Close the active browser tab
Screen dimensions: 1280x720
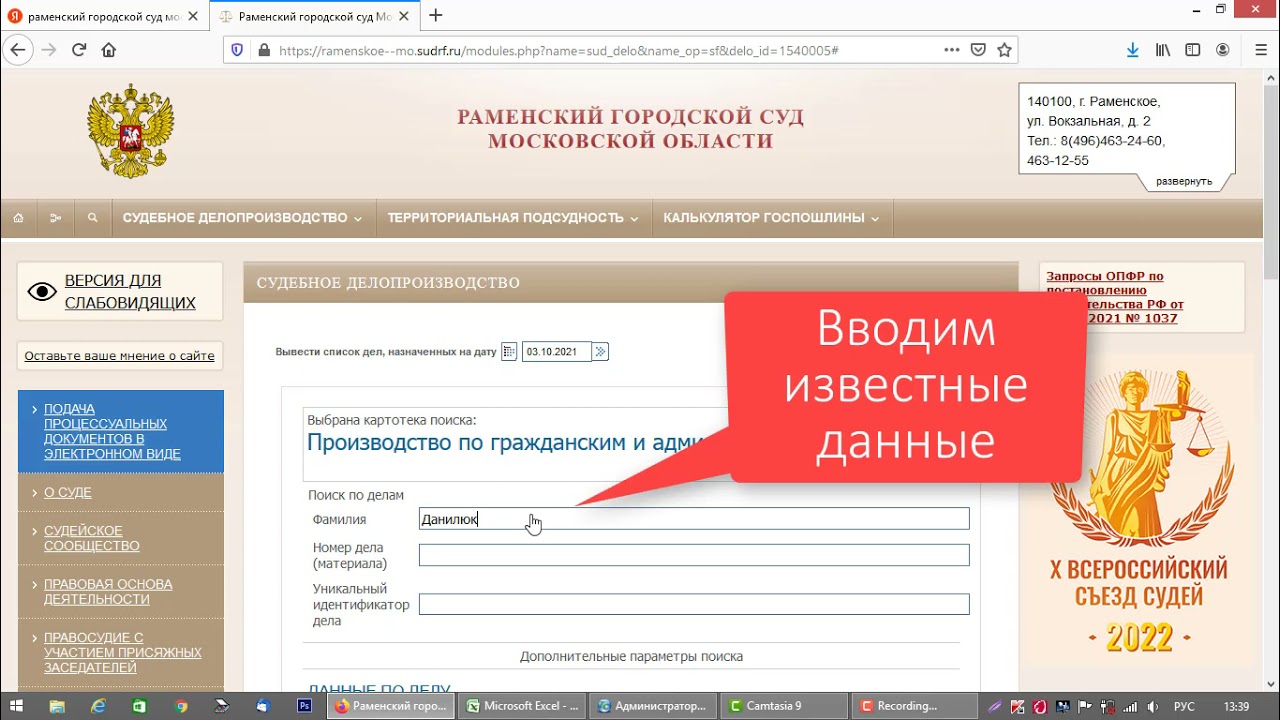tap(405, 16)
